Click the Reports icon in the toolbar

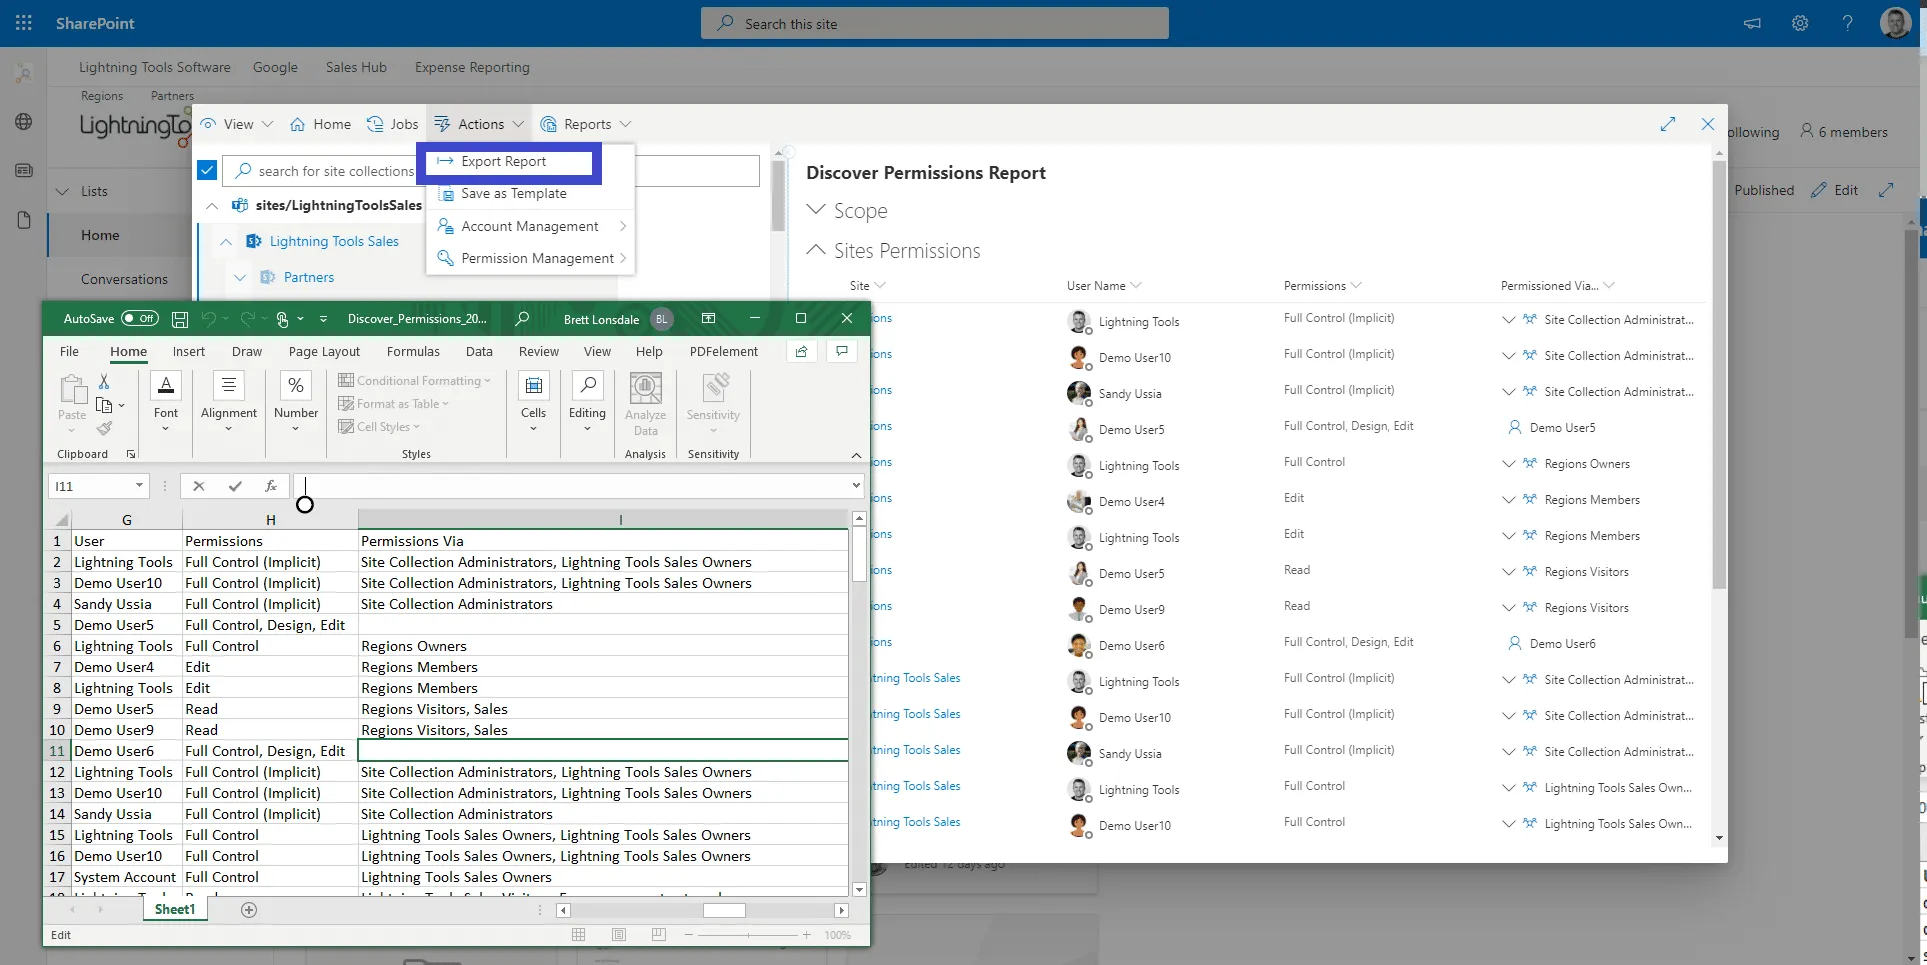click(548, 123)
